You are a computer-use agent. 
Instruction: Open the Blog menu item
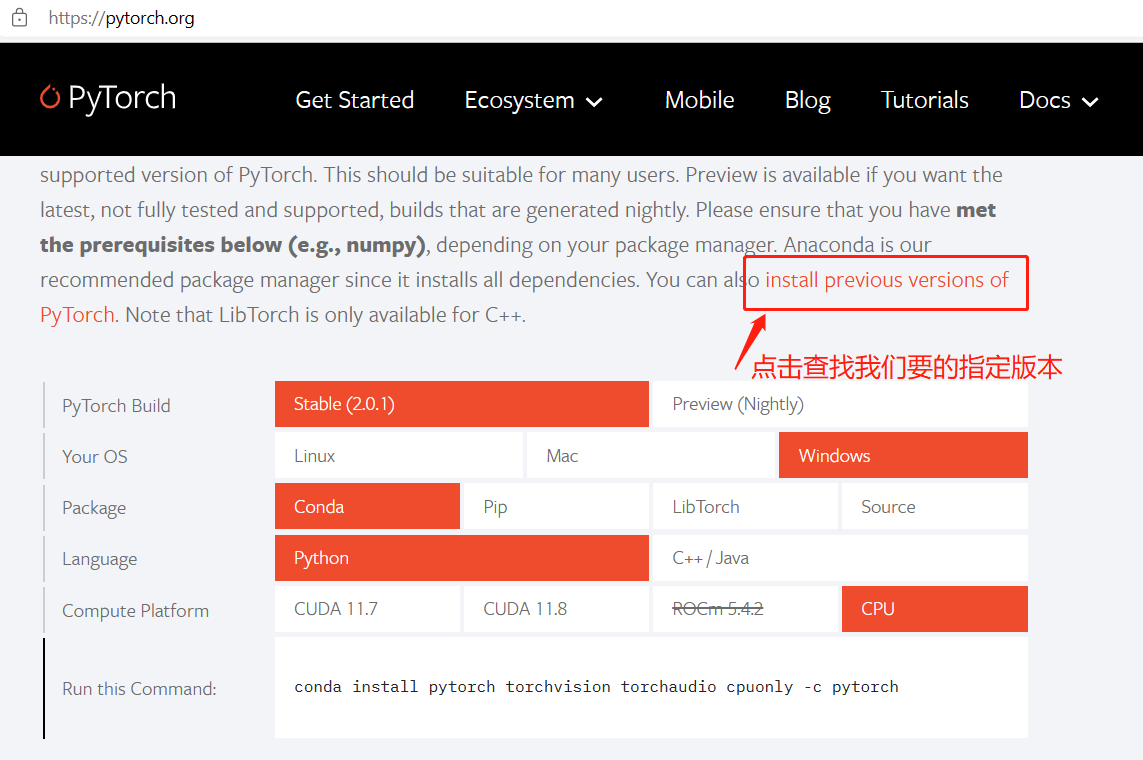coord(807,100)
